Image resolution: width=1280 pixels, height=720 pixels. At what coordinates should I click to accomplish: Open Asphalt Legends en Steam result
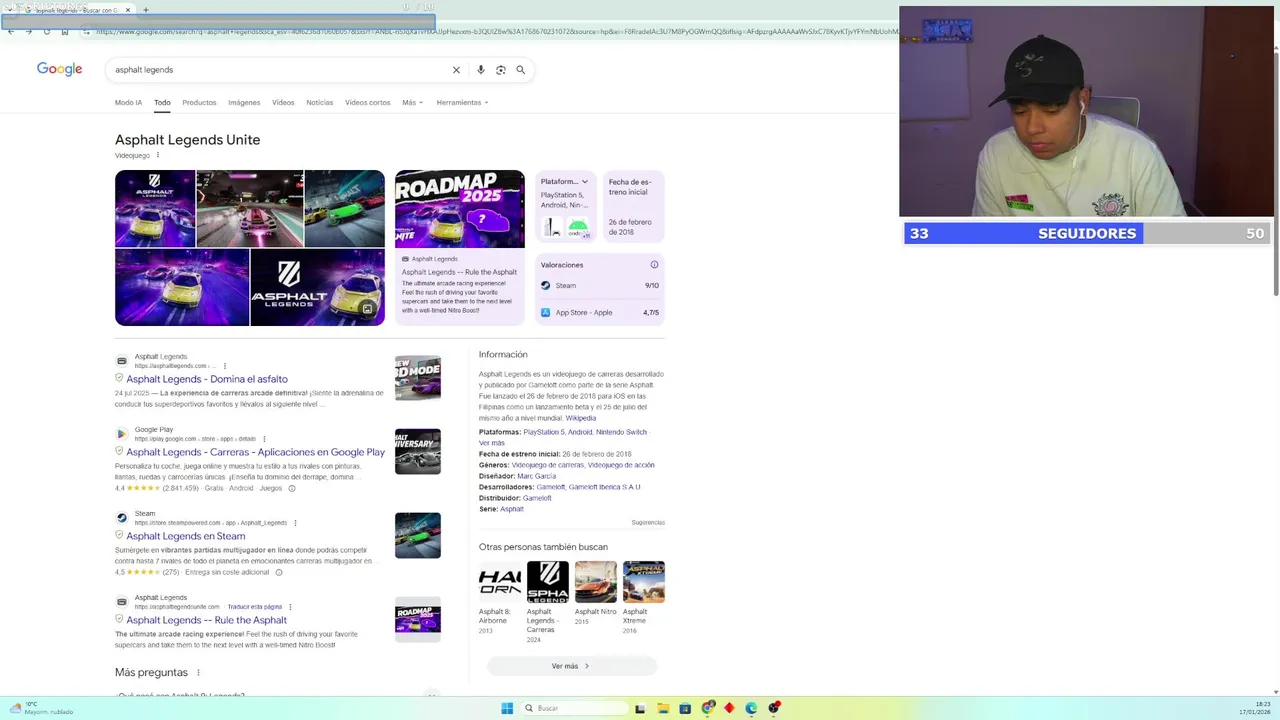185,536
